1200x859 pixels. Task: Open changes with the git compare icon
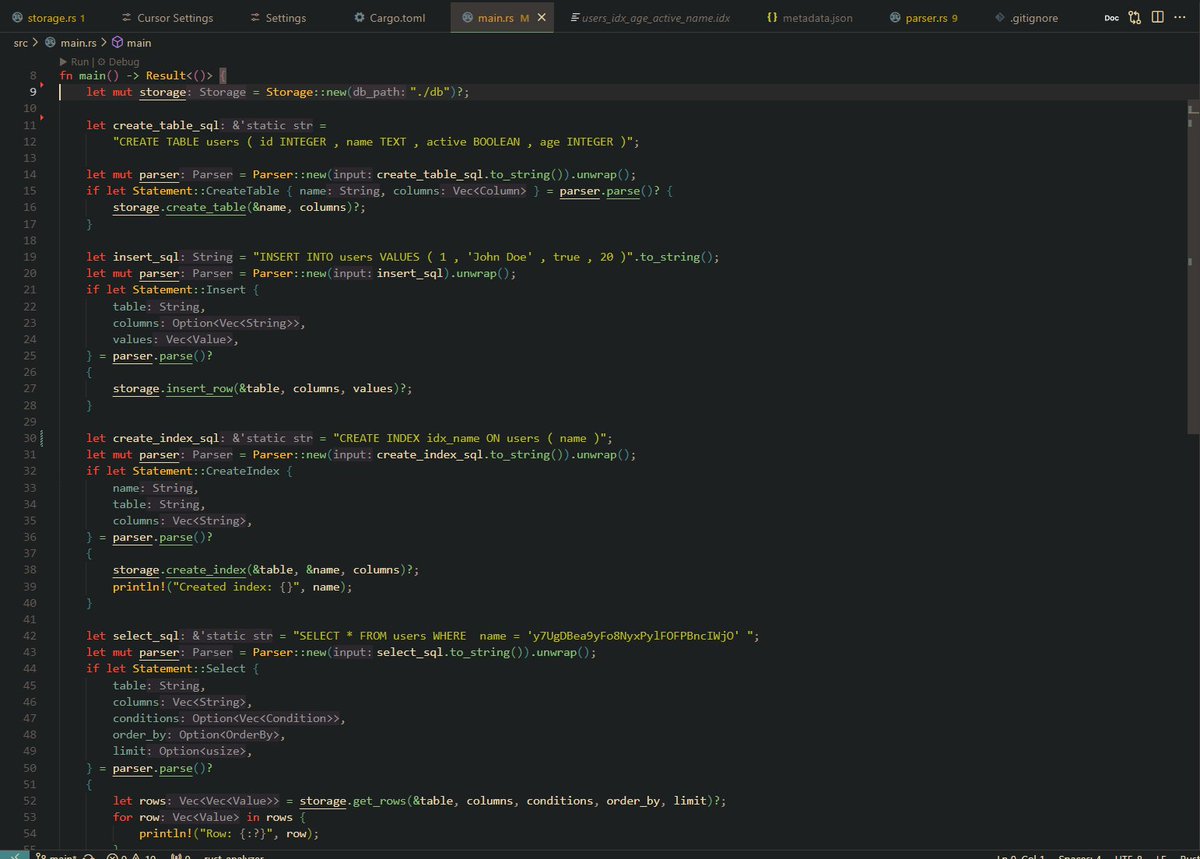pos(1135,18)
